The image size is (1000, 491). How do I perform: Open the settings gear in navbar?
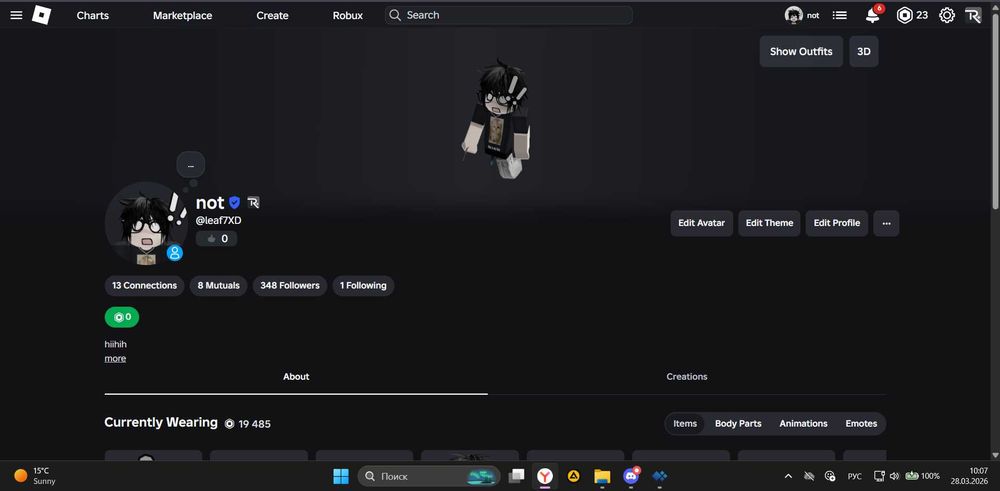[946, 15]
